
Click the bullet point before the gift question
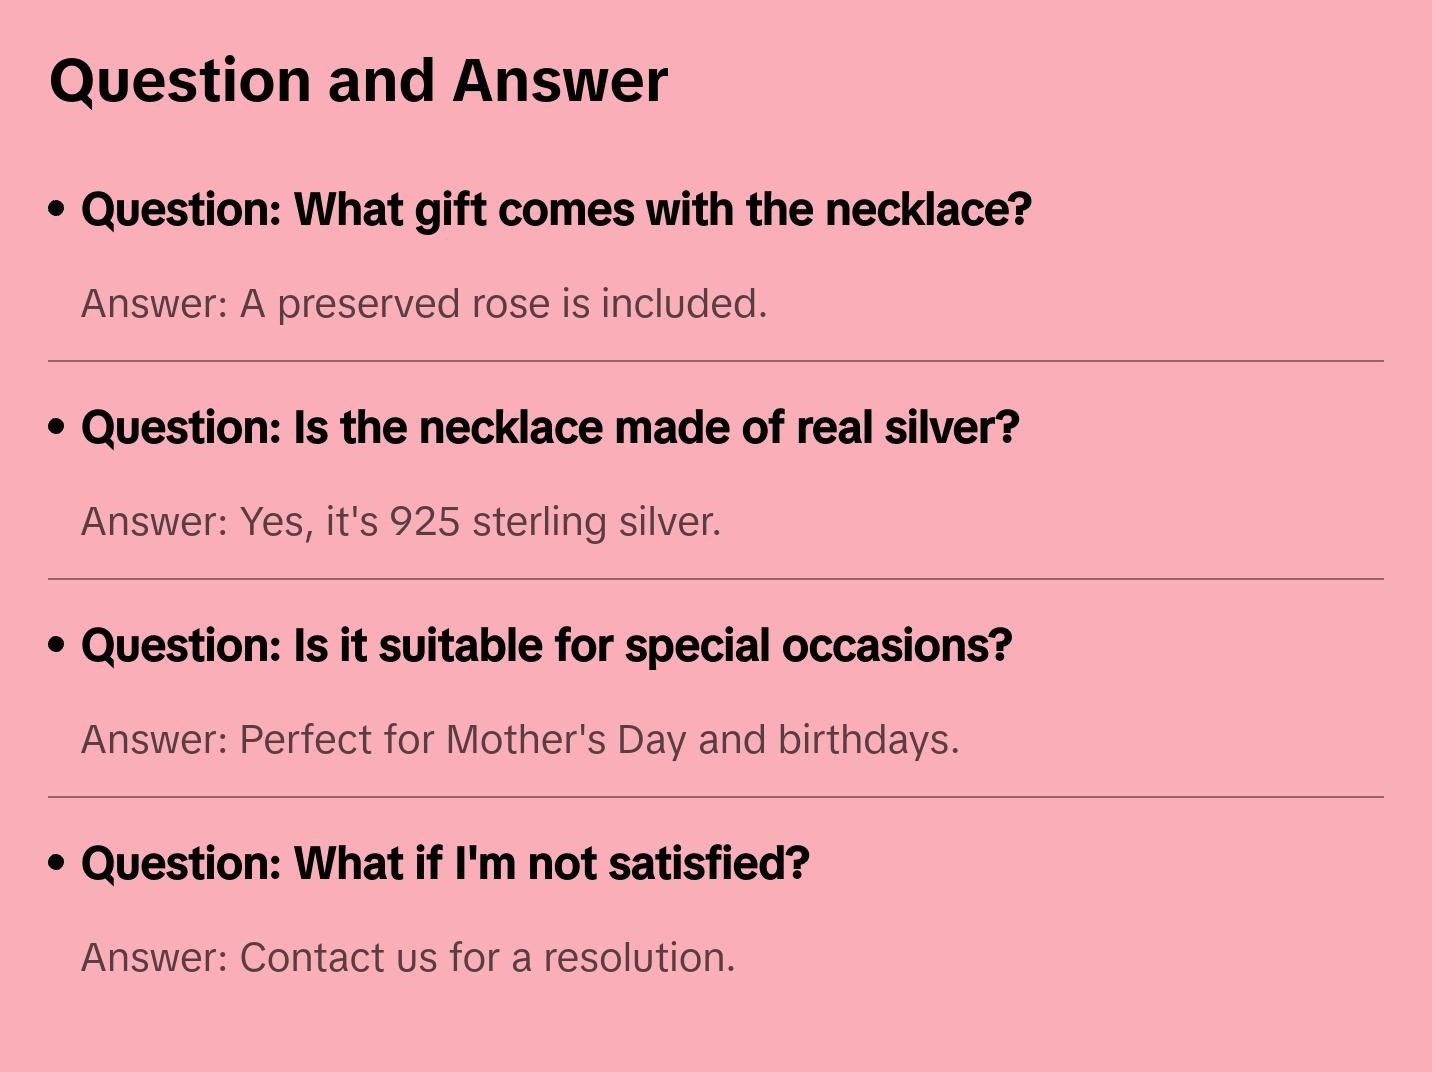(57, 210)
